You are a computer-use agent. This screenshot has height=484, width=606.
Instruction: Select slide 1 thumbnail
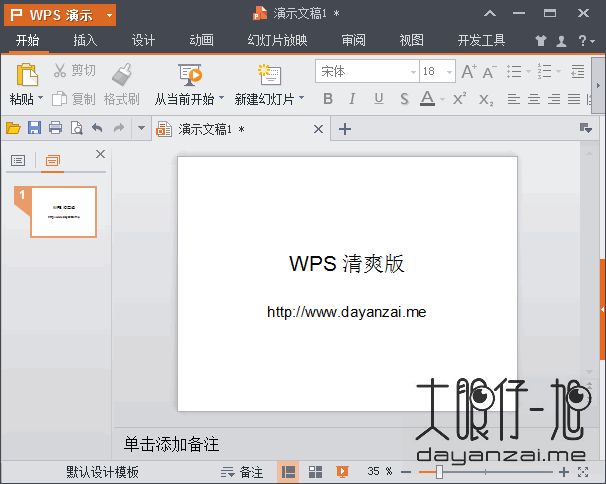tap(63, 211)
